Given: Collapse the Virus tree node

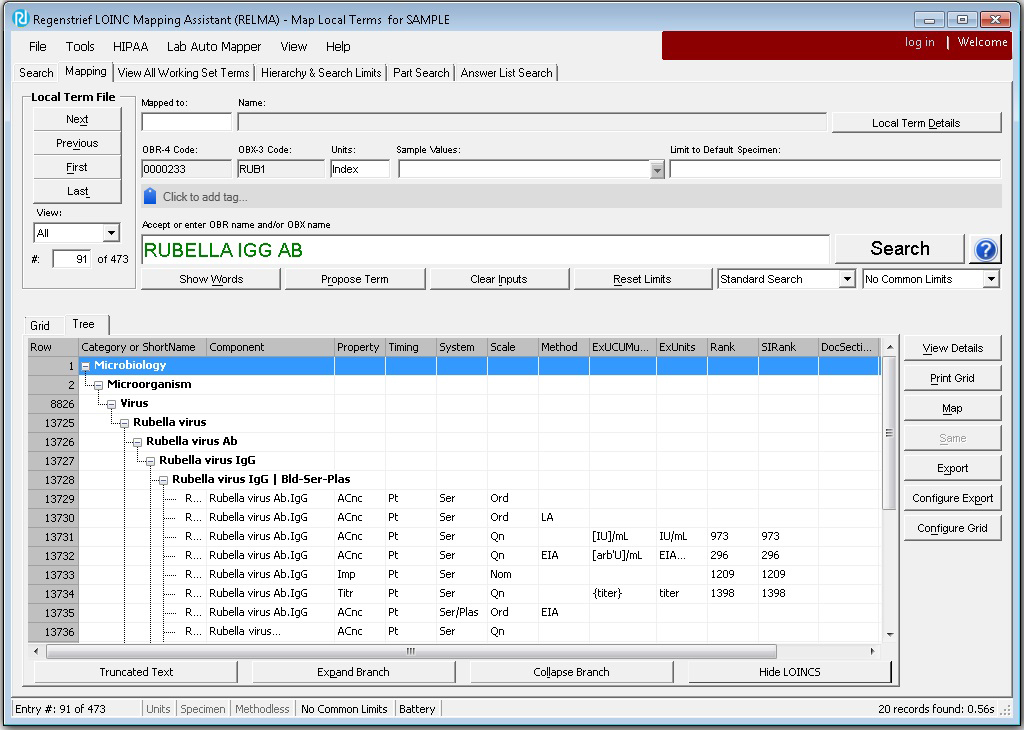Looking at the screenshot, I should pos(112,404).
